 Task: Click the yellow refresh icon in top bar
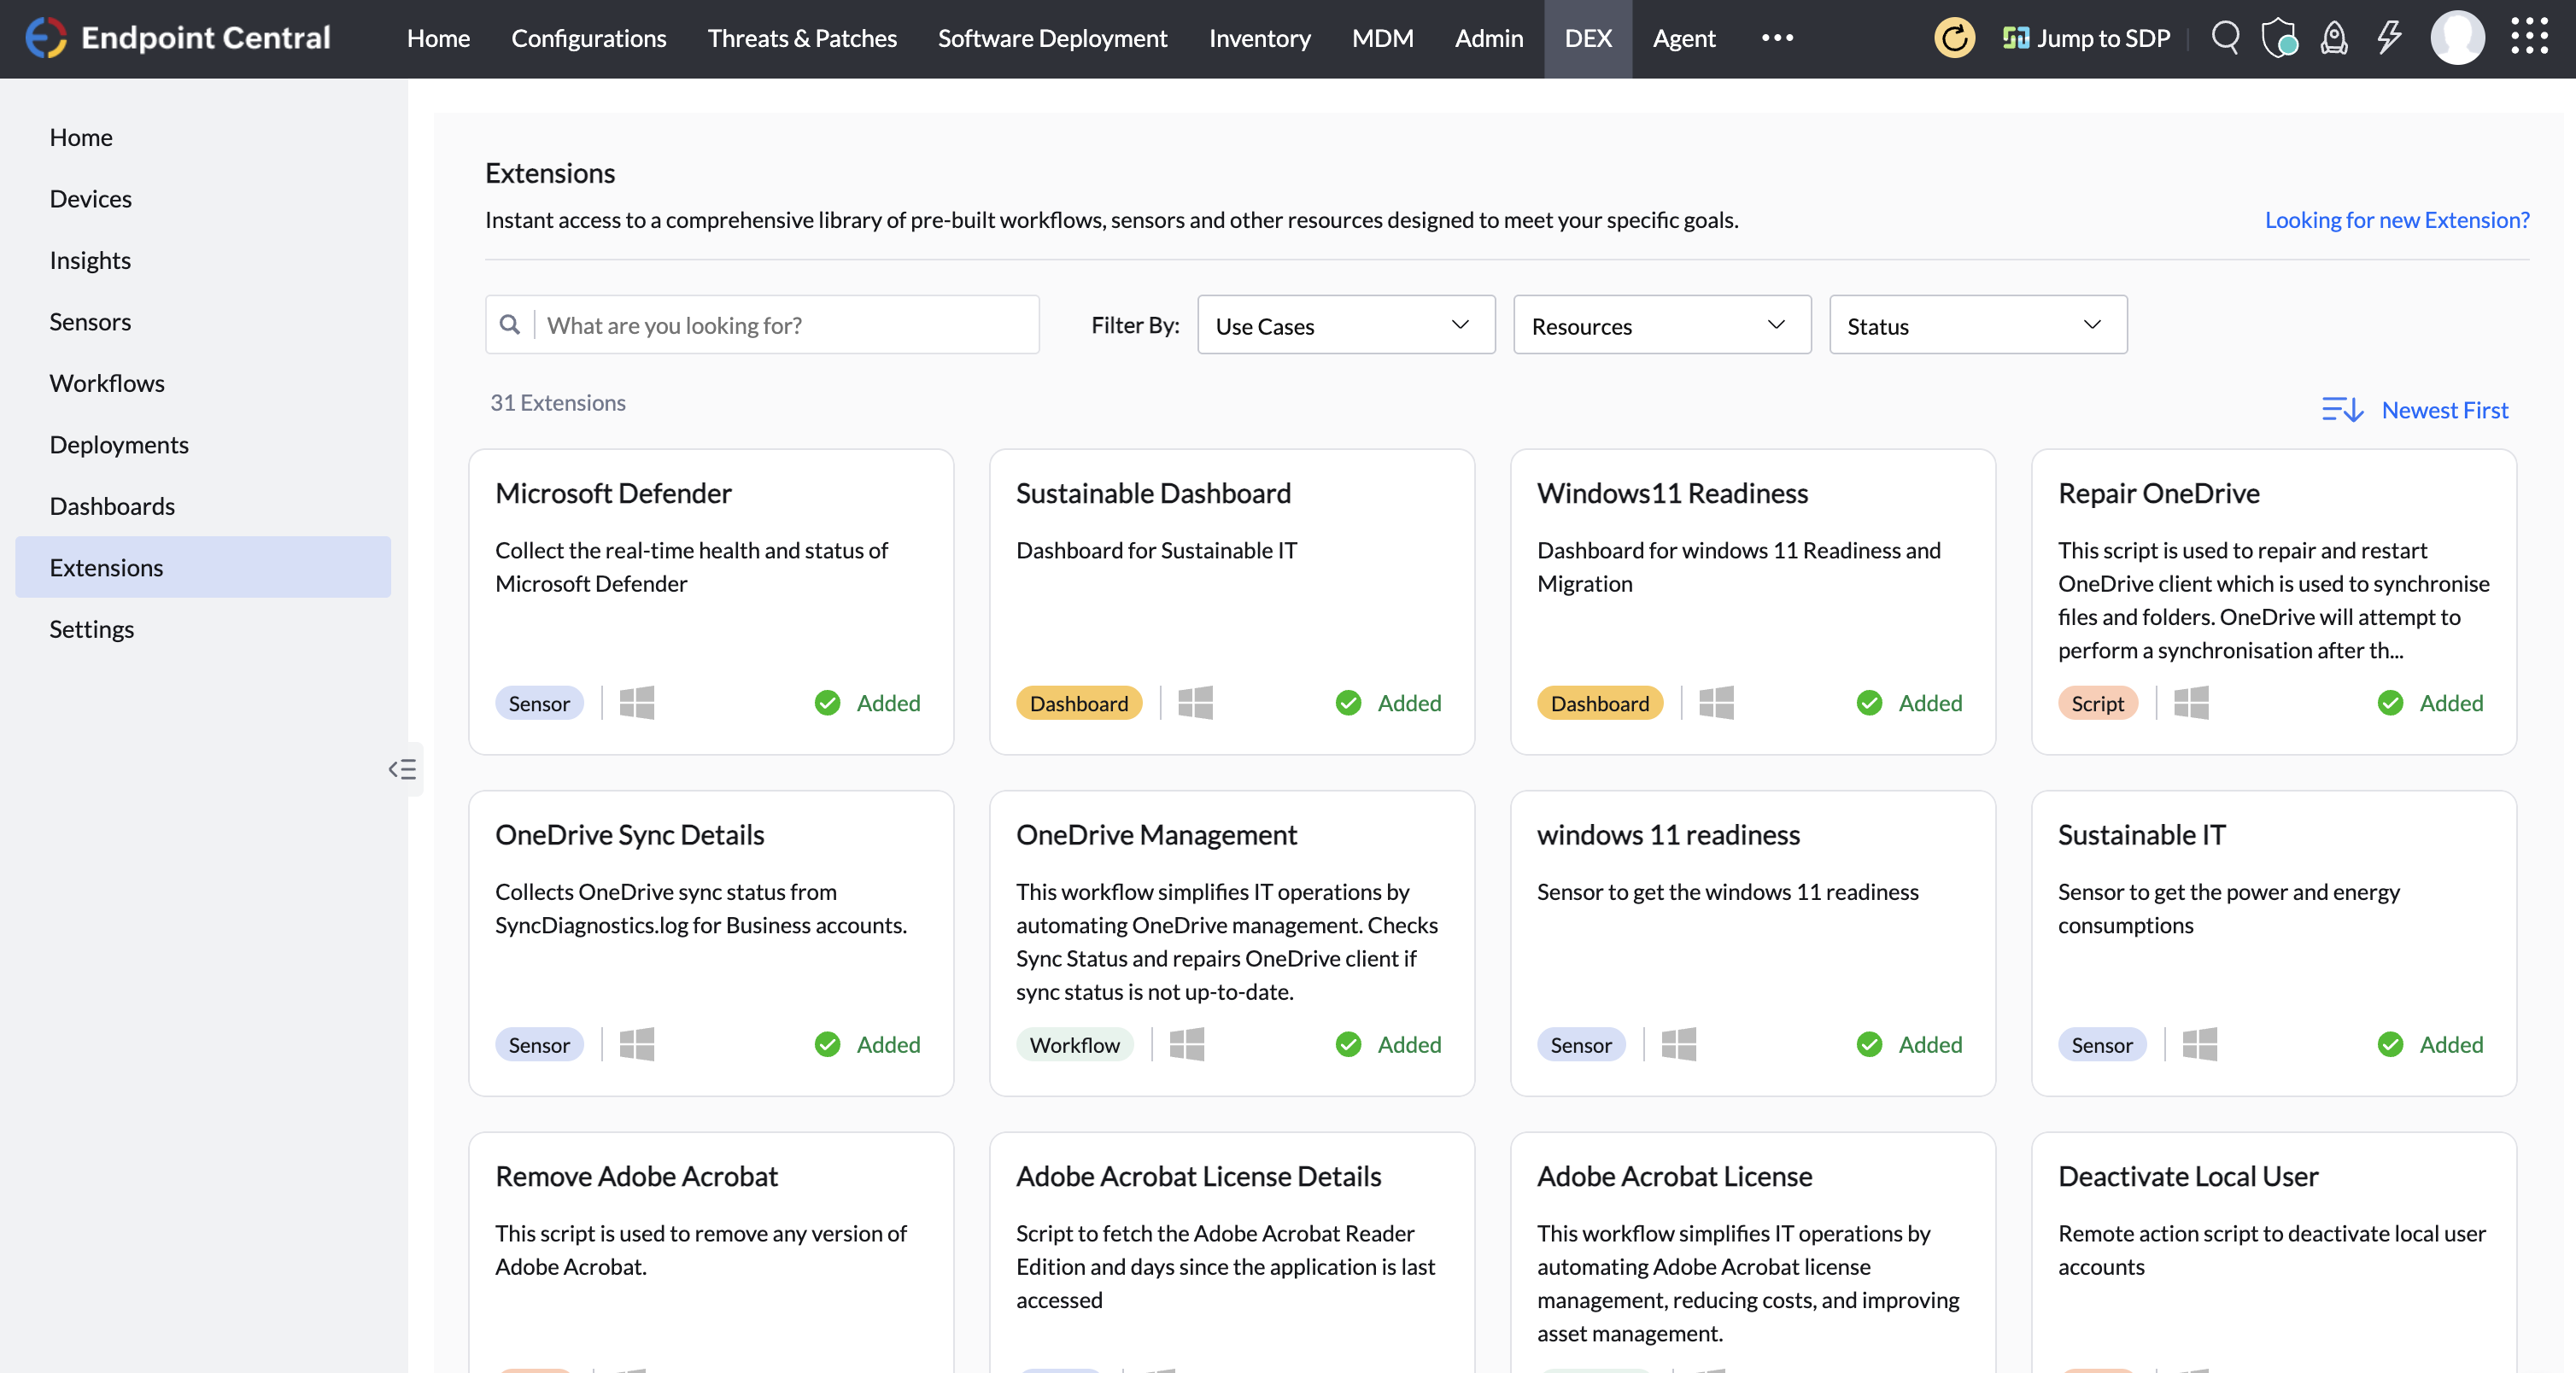(x=1954, y=38)
